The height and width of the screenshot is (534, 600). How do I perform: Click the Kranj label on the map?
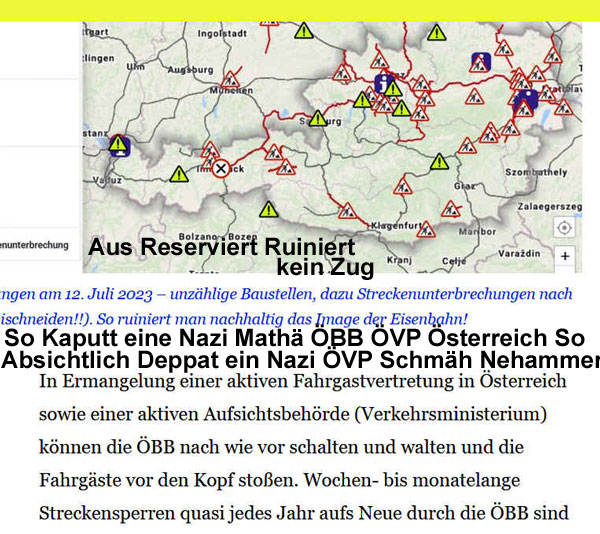pos(399,260)
